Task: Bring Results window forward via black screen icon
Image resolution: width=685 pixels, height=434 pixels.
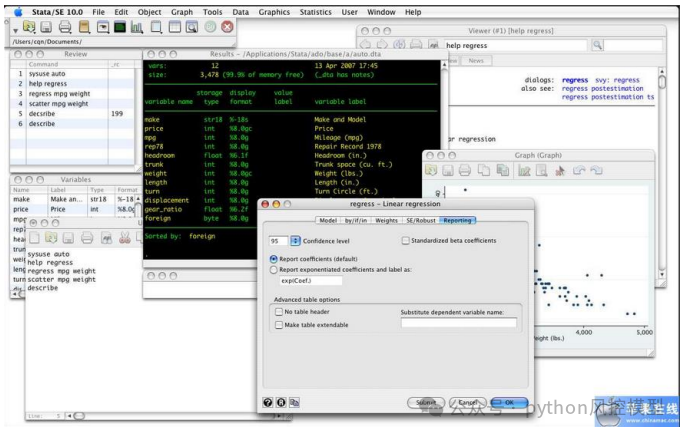Action: point(119,27)
